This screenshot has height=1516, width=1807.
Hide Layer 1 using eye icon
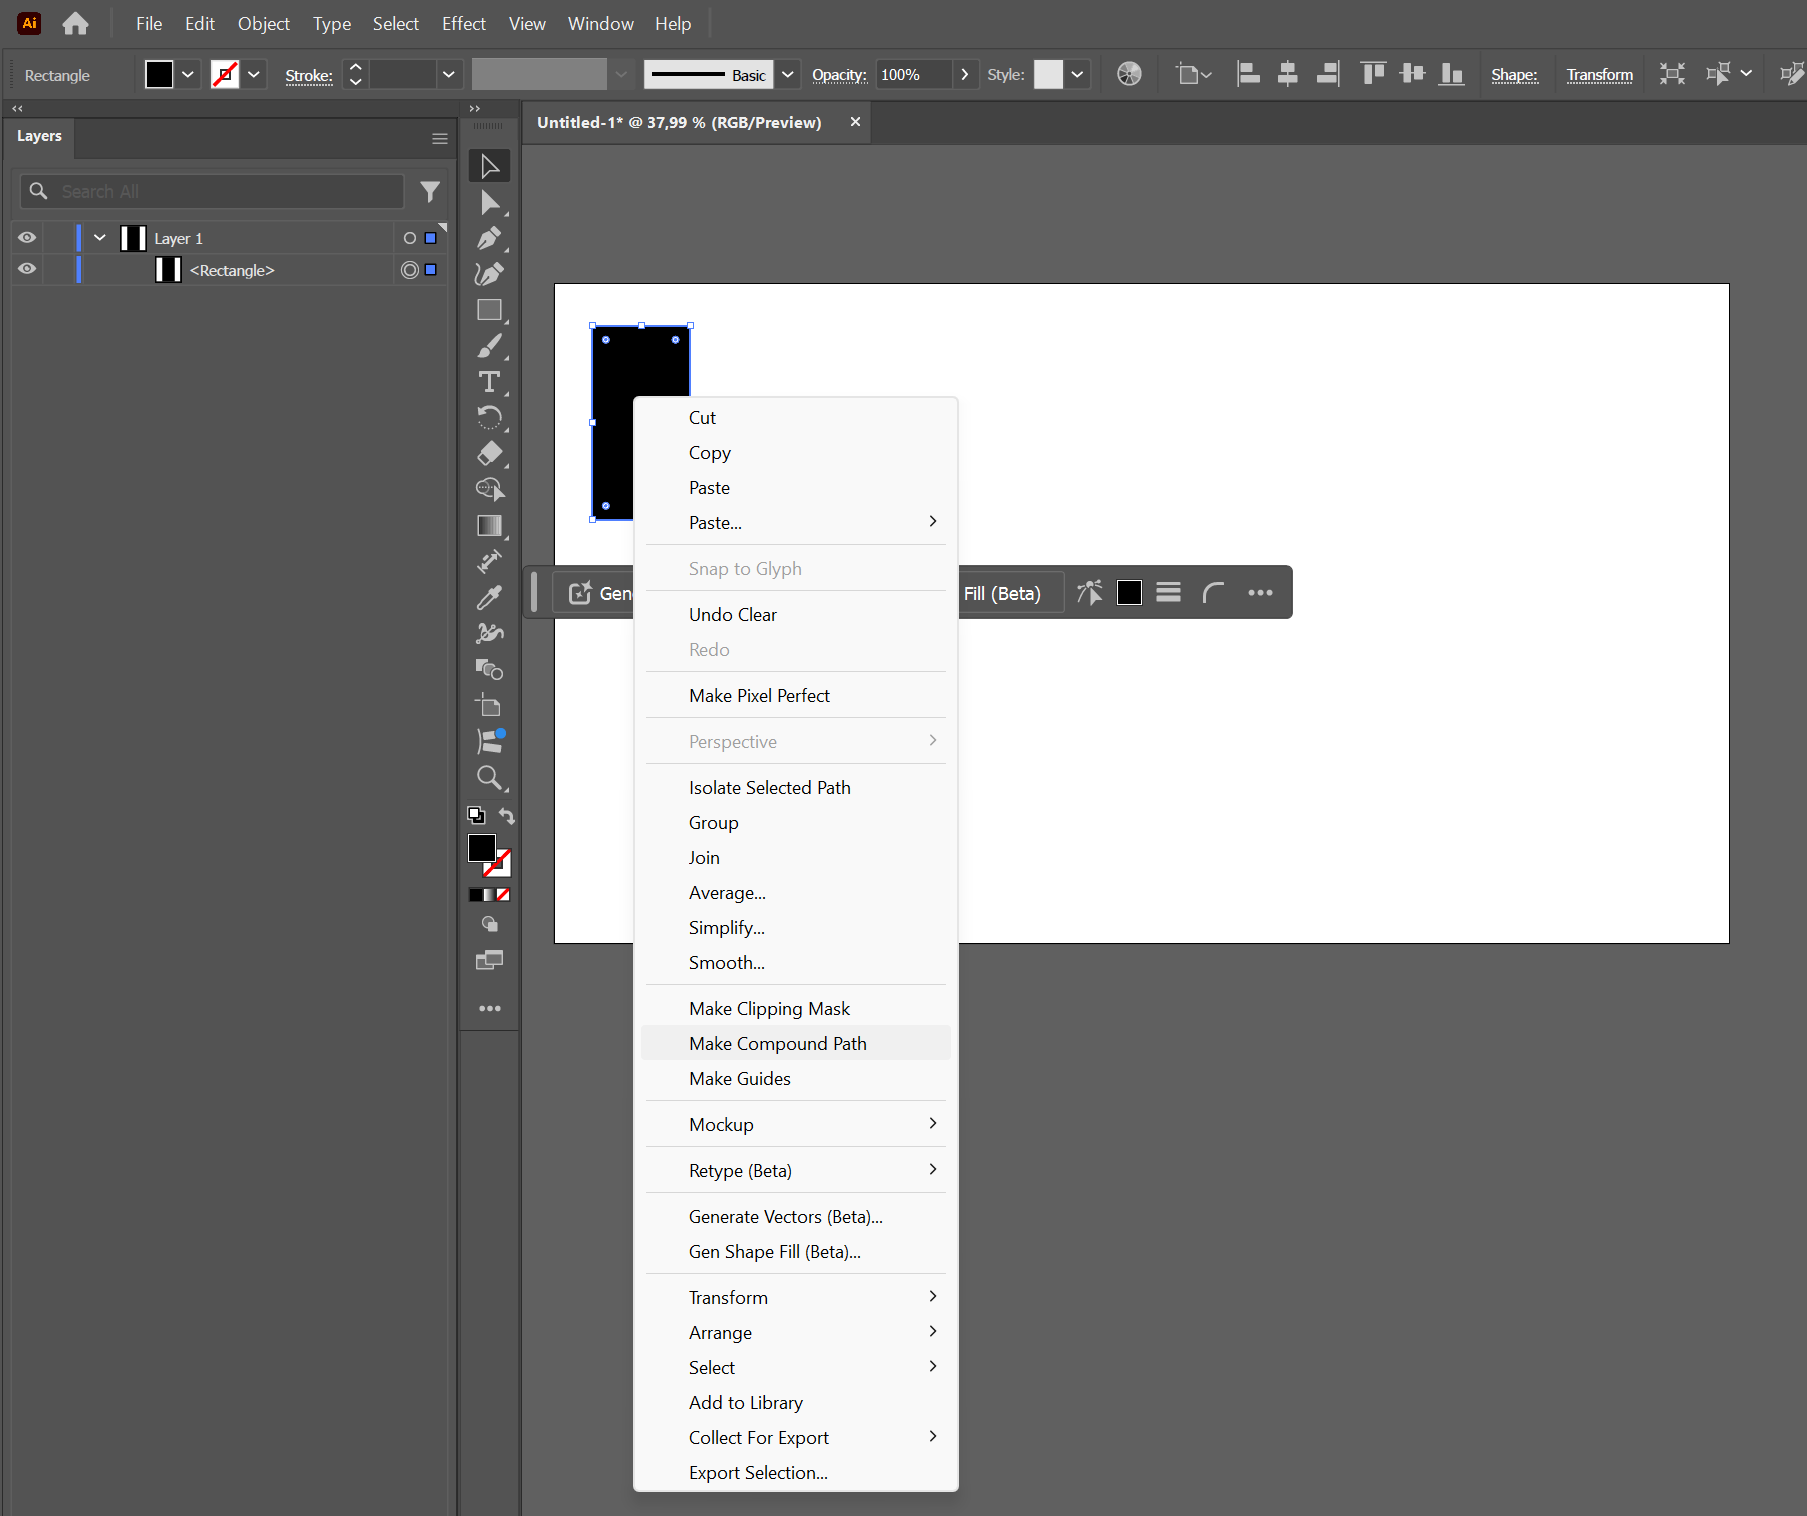pos(27,238)
